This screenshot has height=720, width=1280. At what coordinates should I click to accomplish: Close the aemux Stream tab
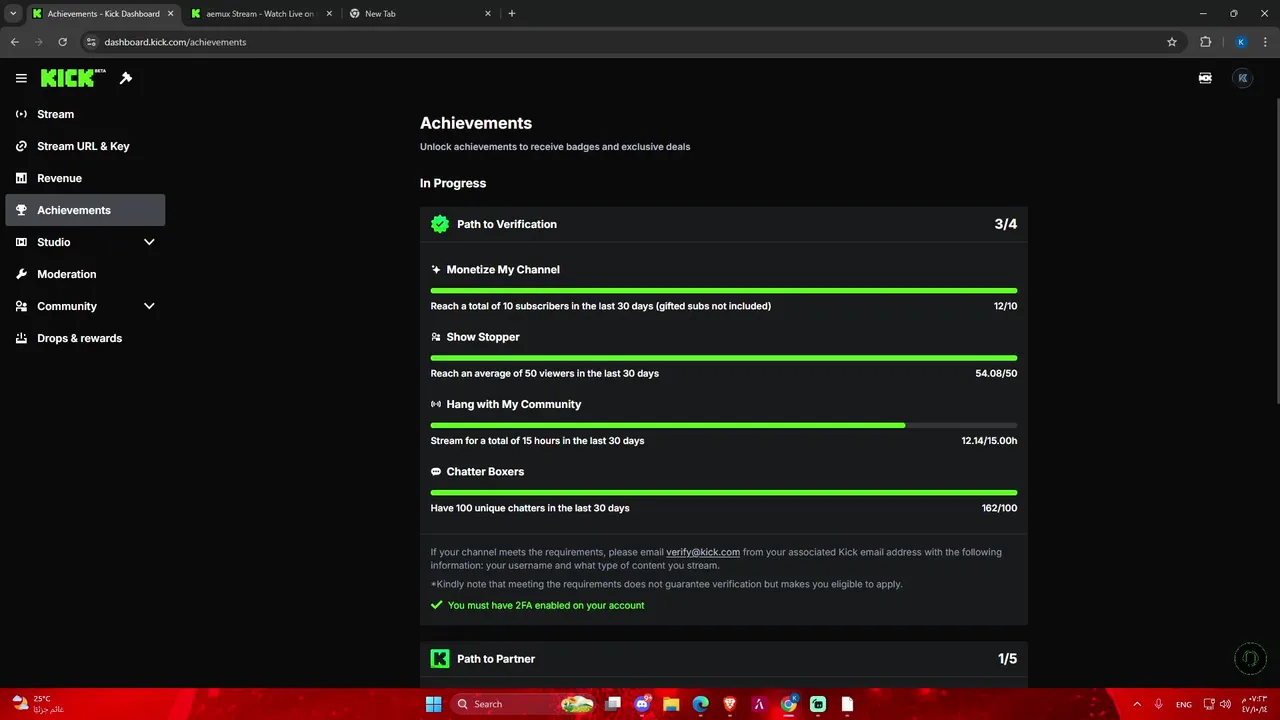point(328,14)
